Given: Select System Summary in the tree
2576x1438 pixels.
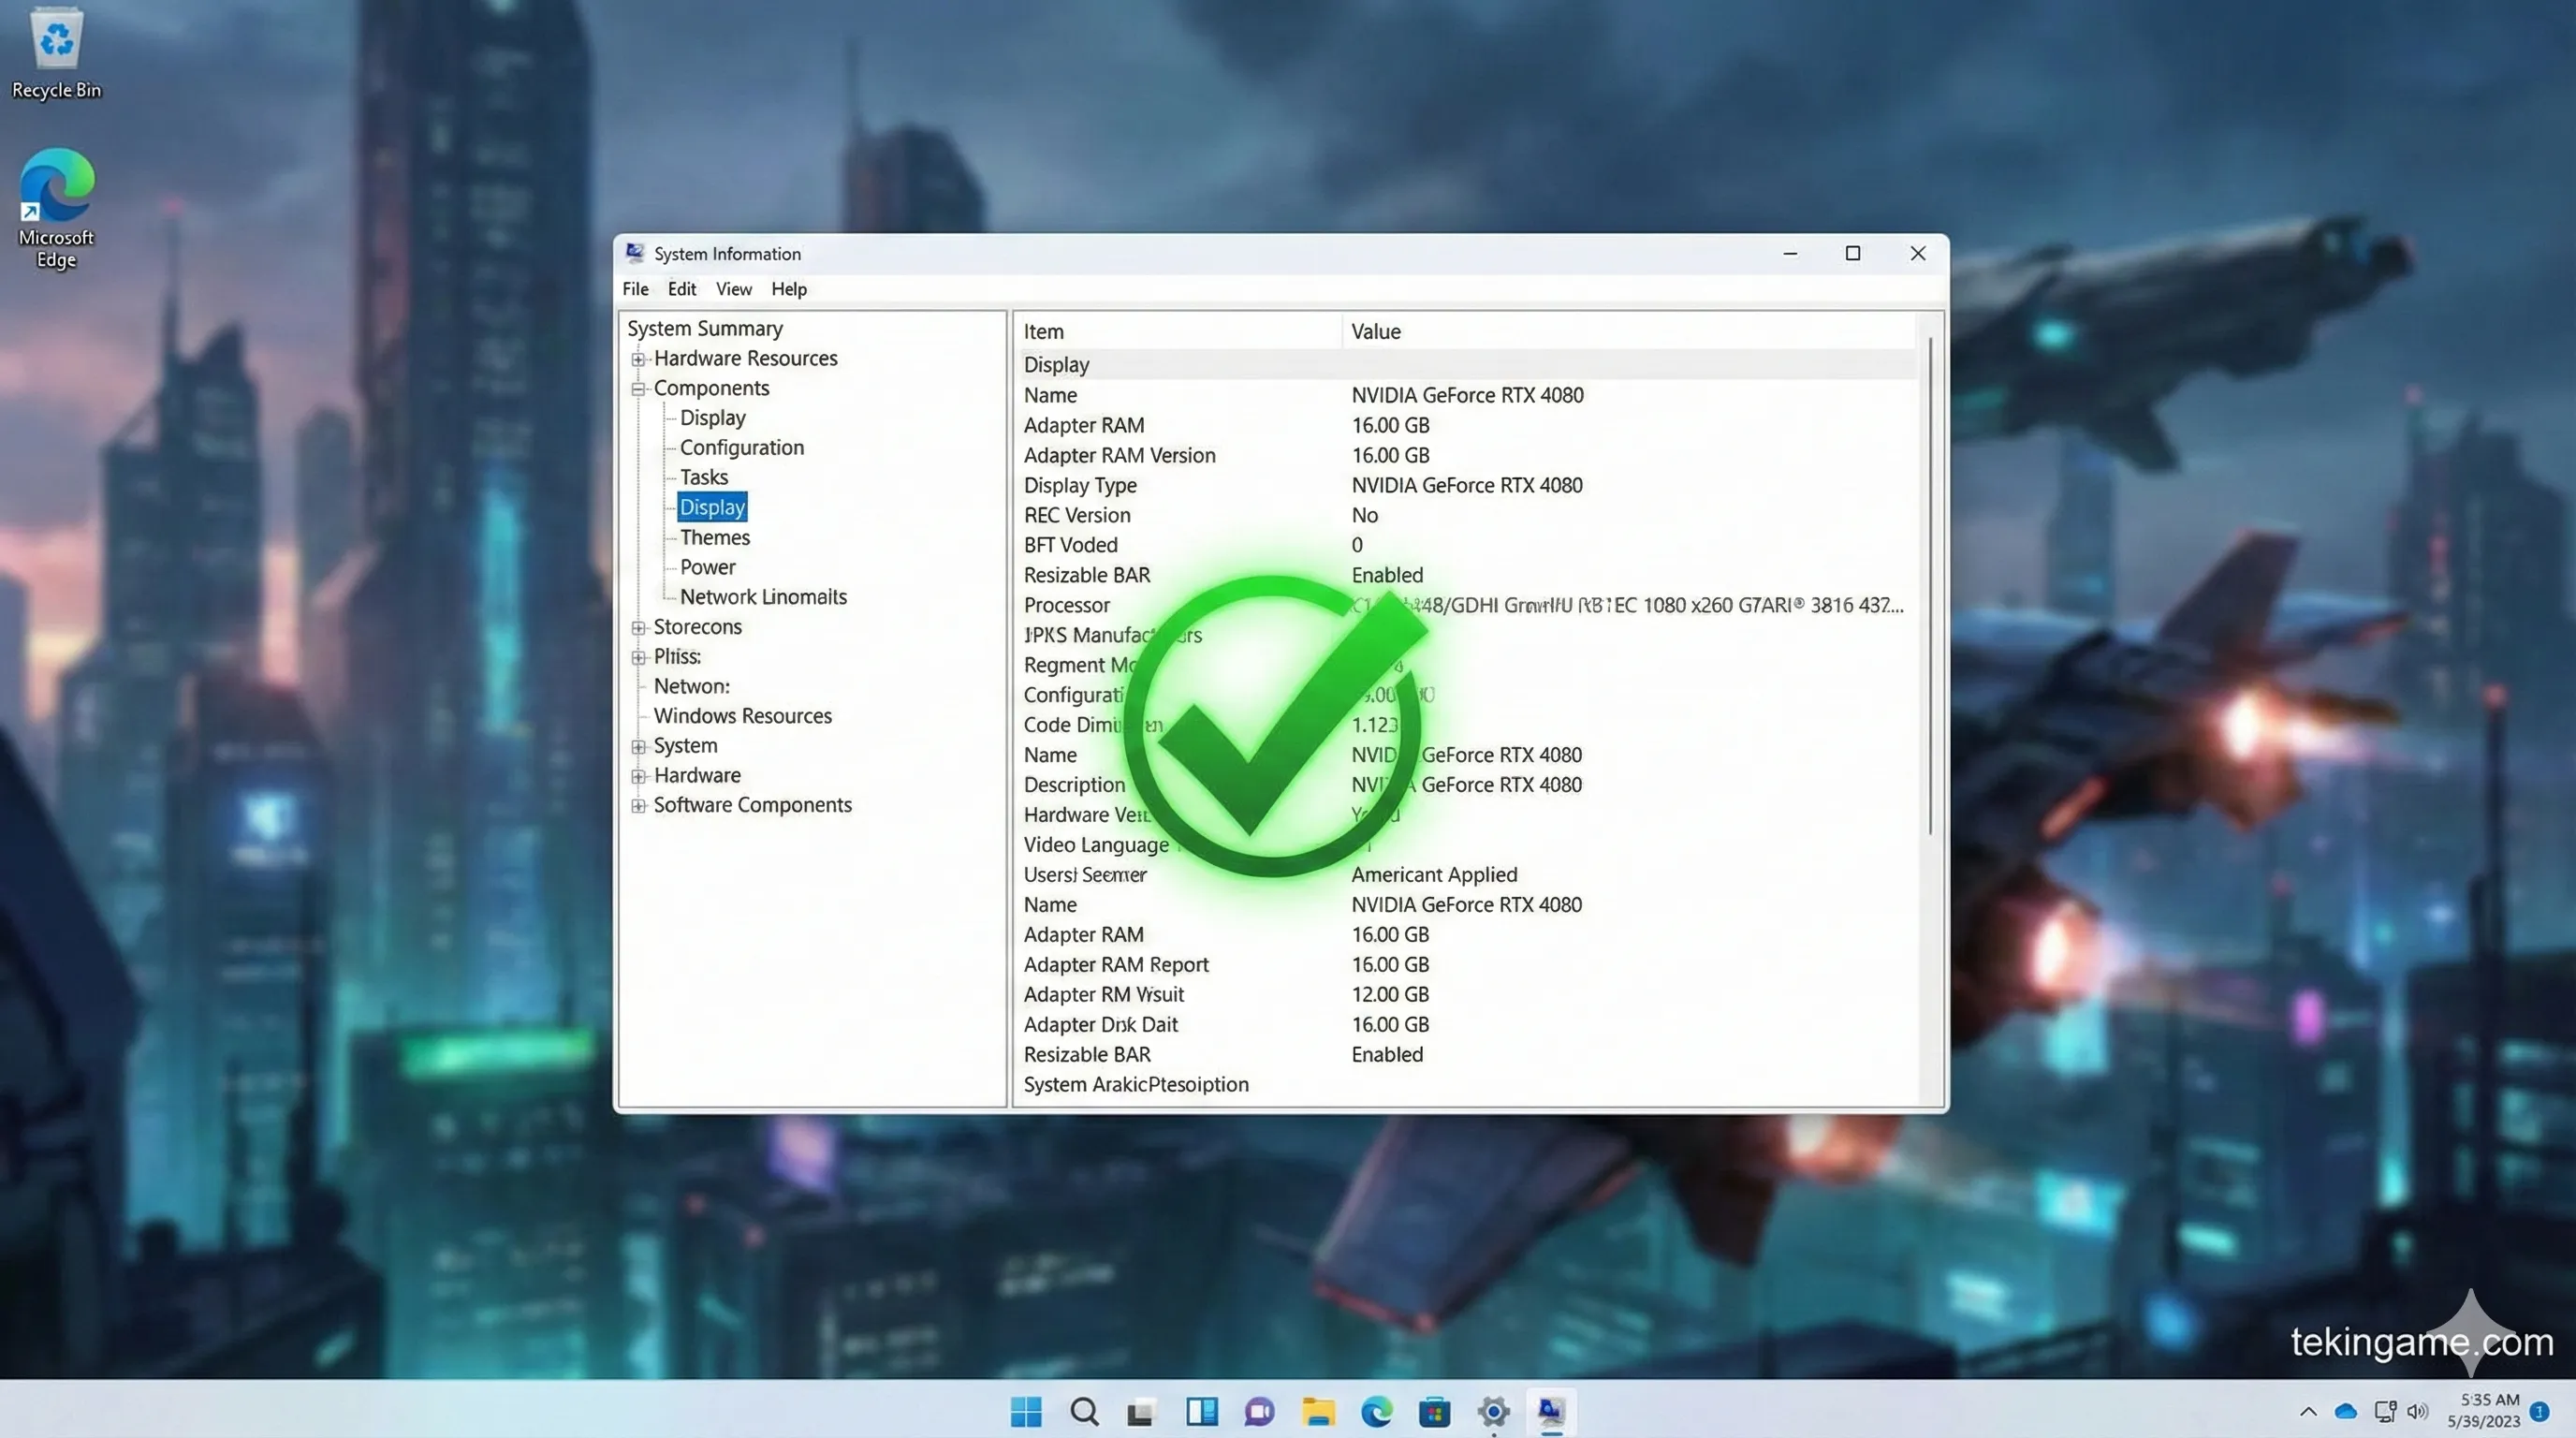Looking at the screenshot, I should coord(704,329).
